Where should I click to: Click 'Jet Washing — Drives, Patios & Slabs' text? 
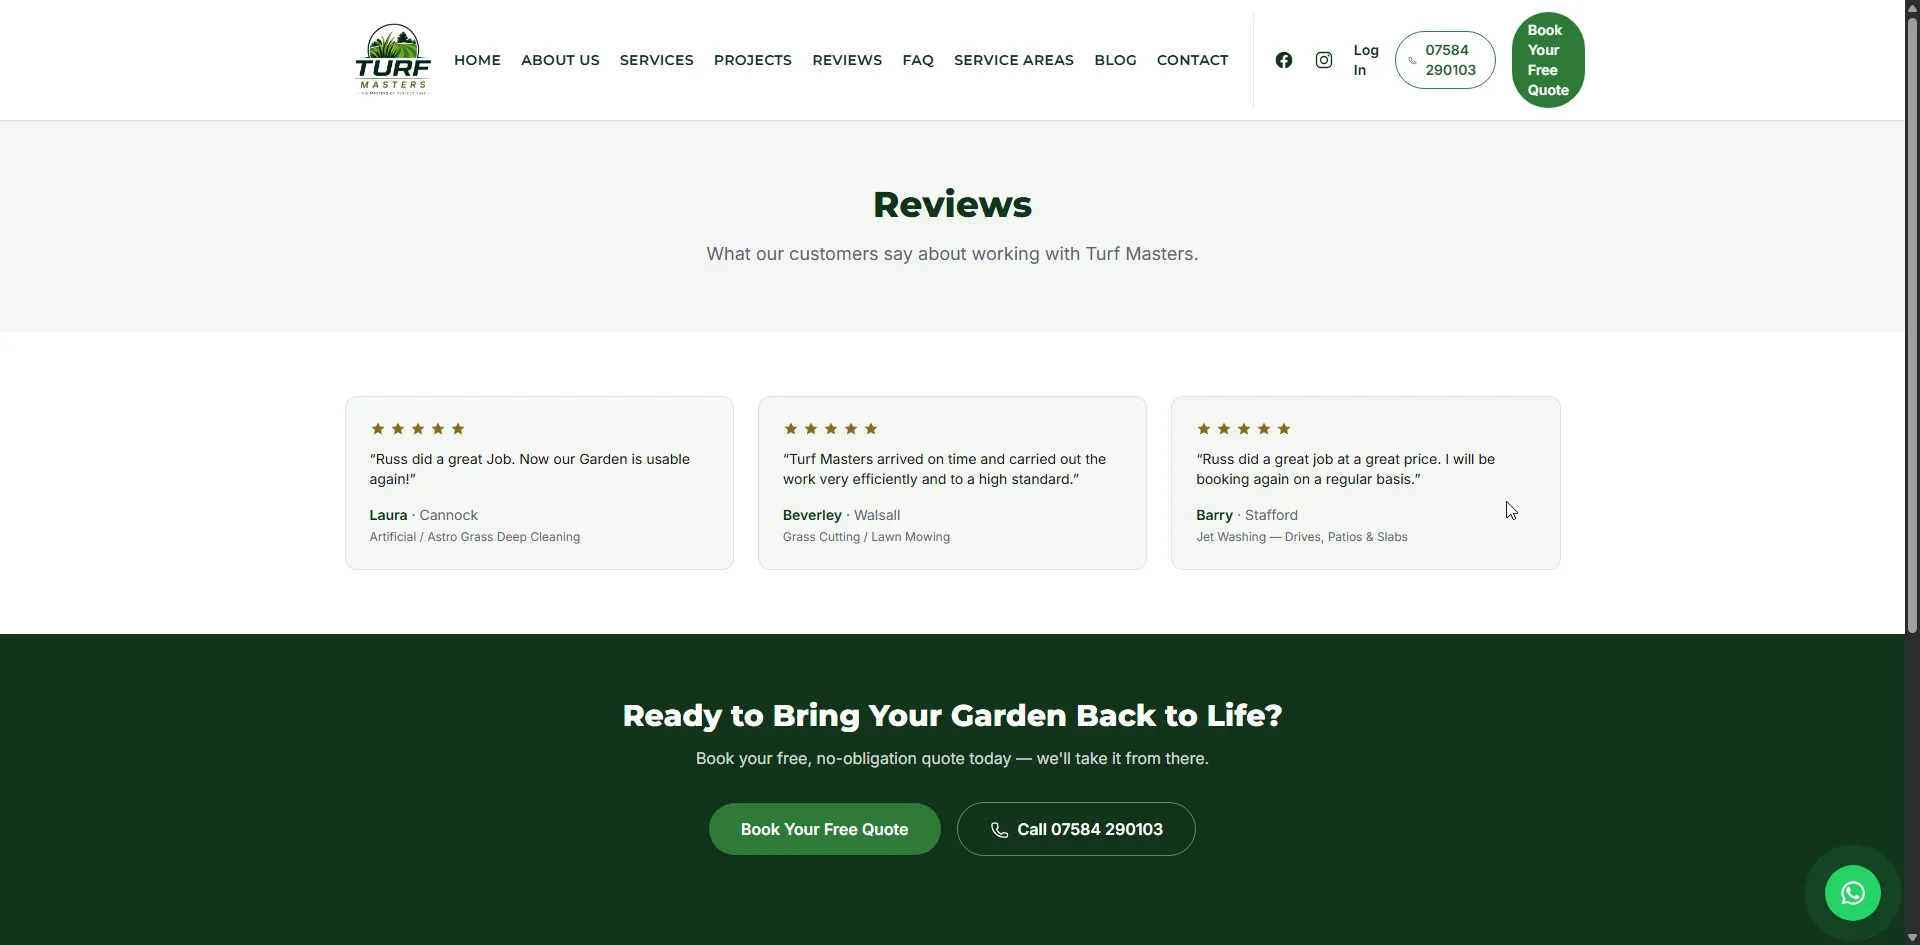coord(1302,537)
